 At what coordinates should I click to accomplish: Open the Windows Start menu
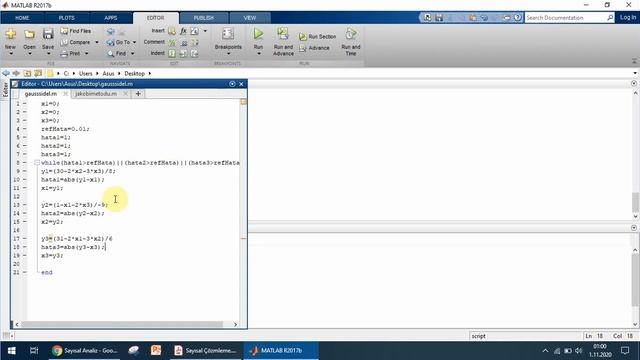11,351
